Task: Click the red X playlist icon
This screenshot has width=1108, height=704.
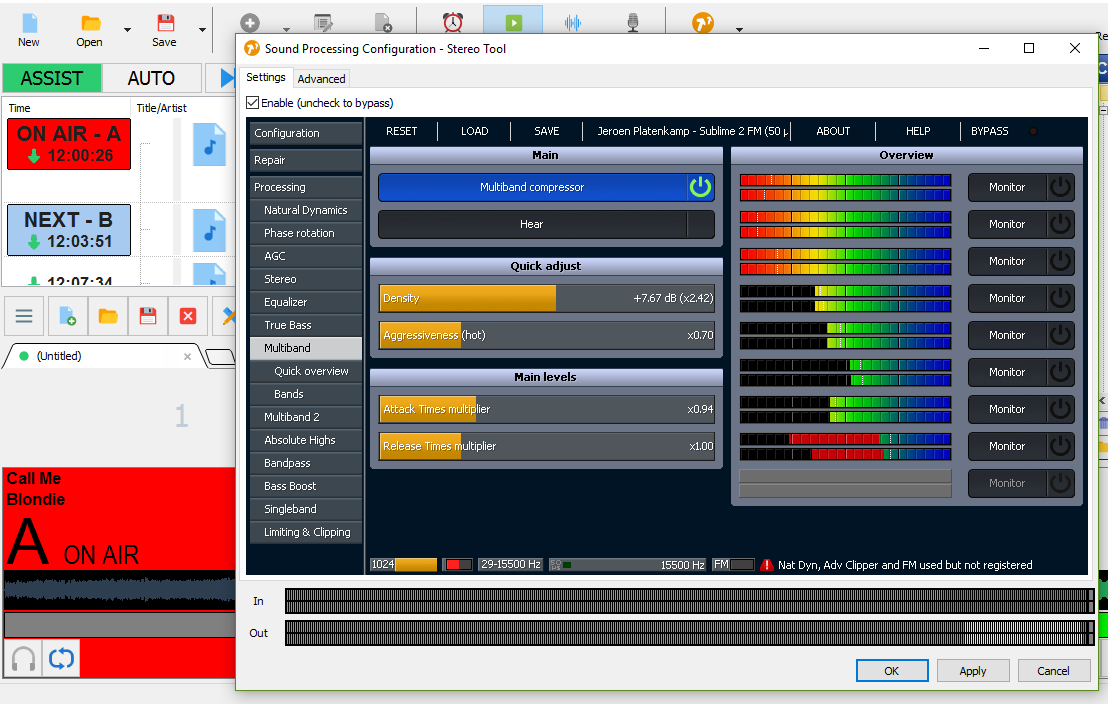Action: click(x=187, y=316)
